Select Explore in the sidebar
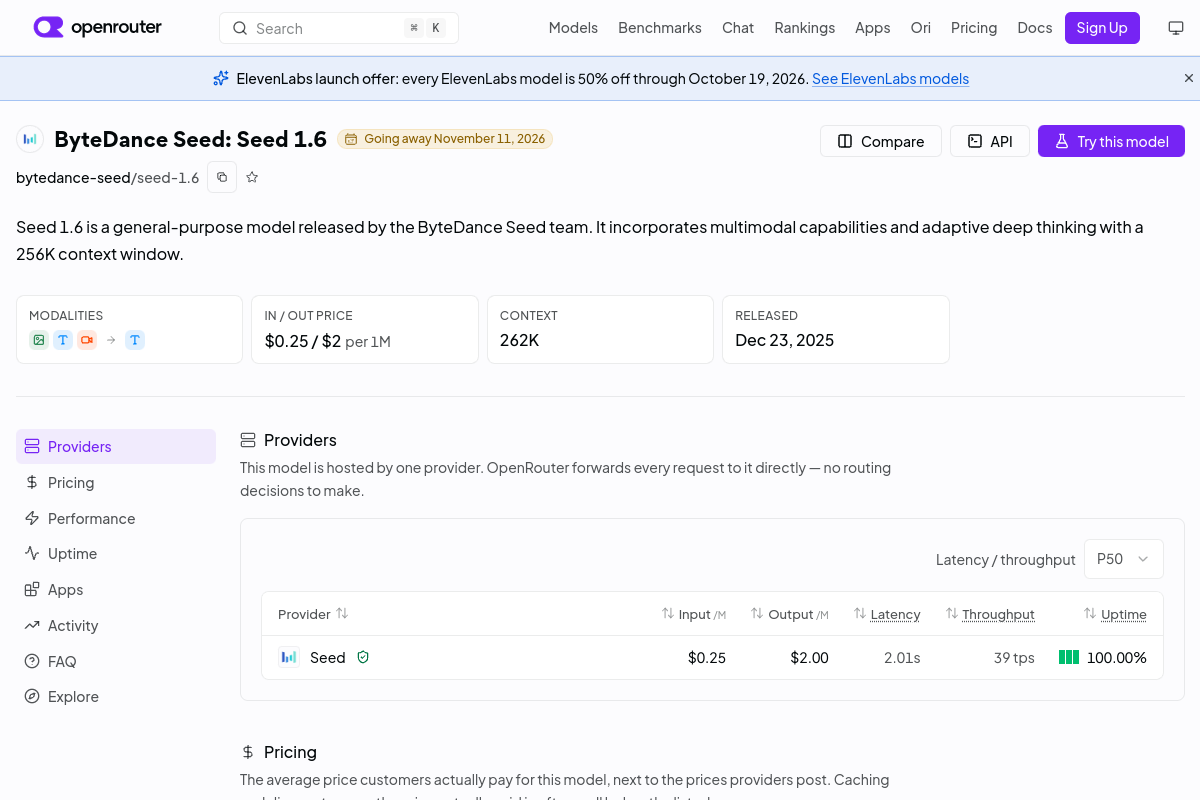Screen dimensions: 1200x800 click(116, 696)
